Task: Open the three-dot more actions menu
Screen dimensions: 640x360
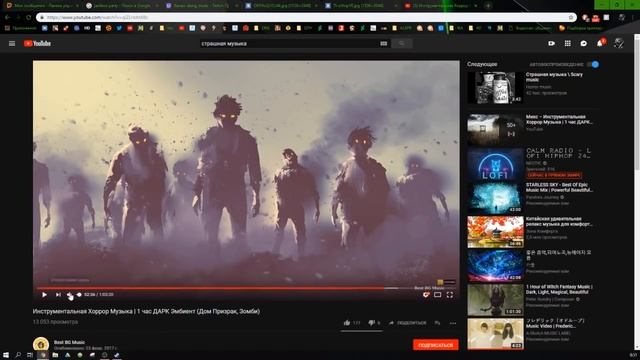Action: click(x=453, y=323)
